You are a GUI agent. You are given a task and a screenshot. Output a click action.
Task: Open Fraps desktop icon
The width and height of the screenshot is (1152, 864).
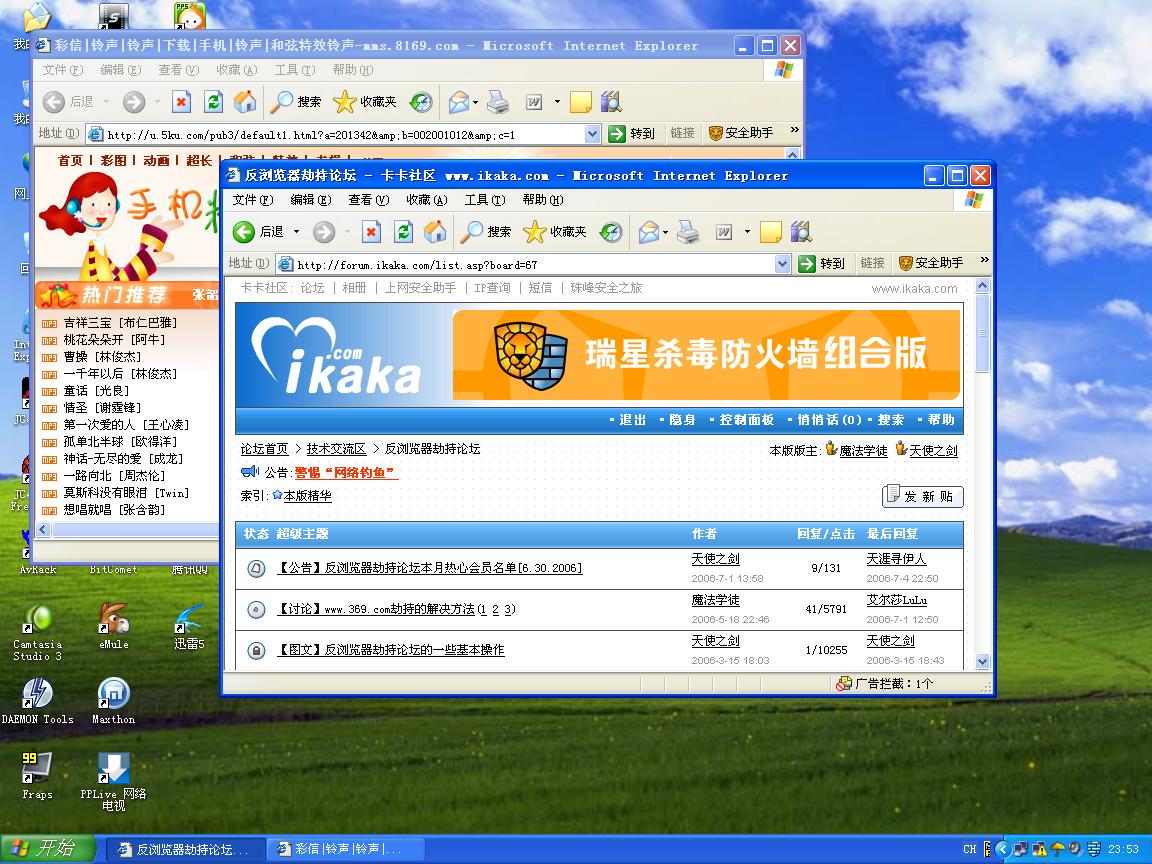(x=37, y=776)
